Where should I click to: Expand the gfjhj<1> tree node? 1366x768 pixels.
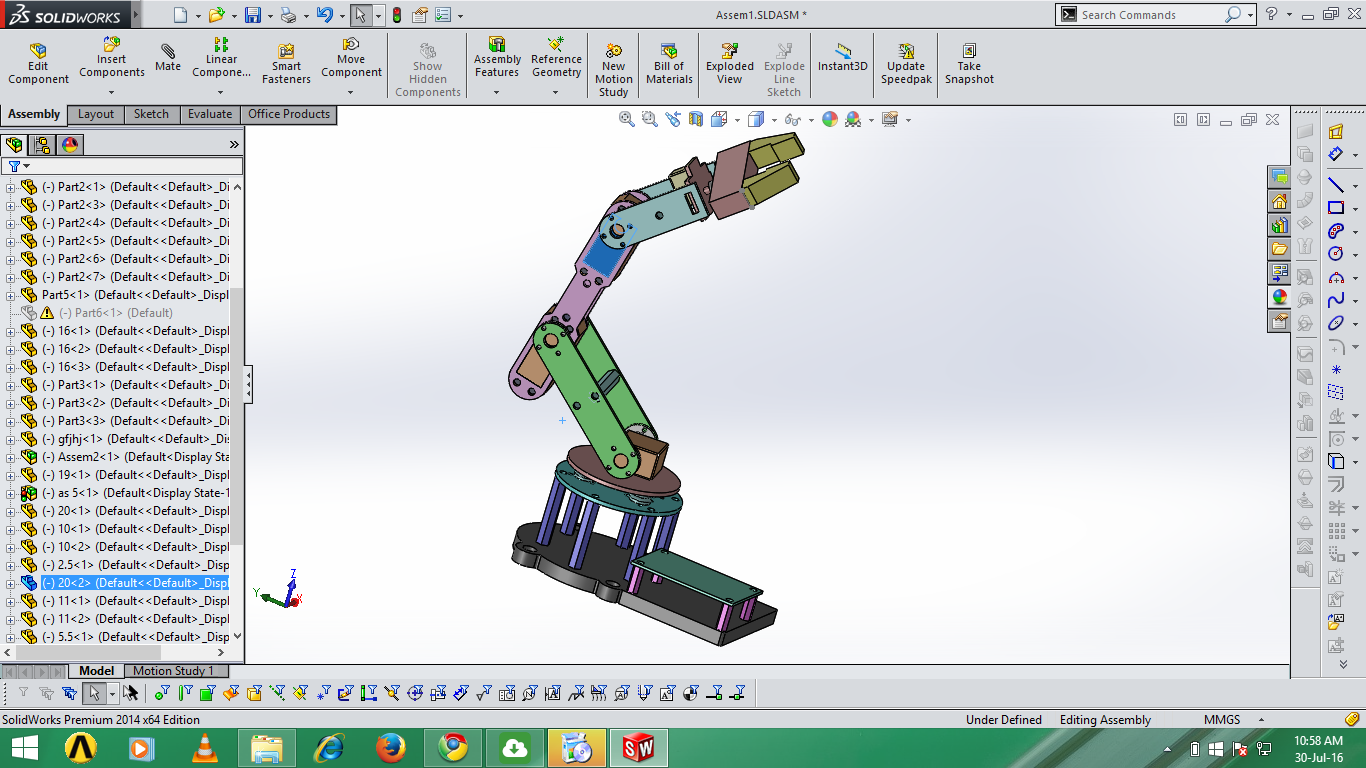(11, 439)
